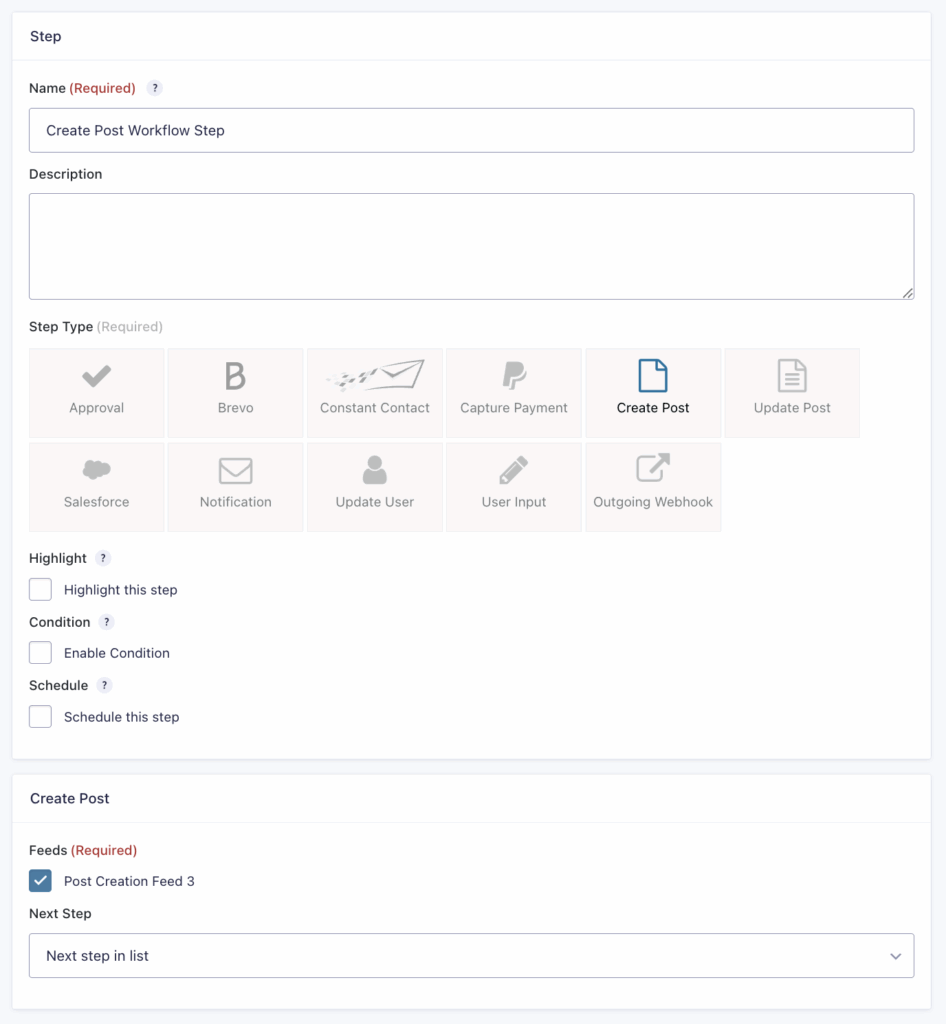The width and height of the screenshot is (946, 1024).
Task: Click the Create Post step type icon
Action: 653,392
